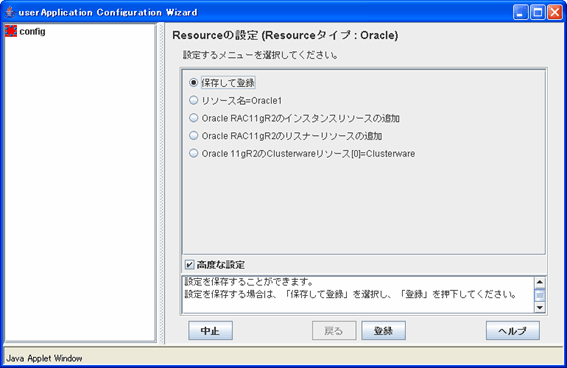
Task: Maximize the Configuration Wizard window
Action: [538, 13]
